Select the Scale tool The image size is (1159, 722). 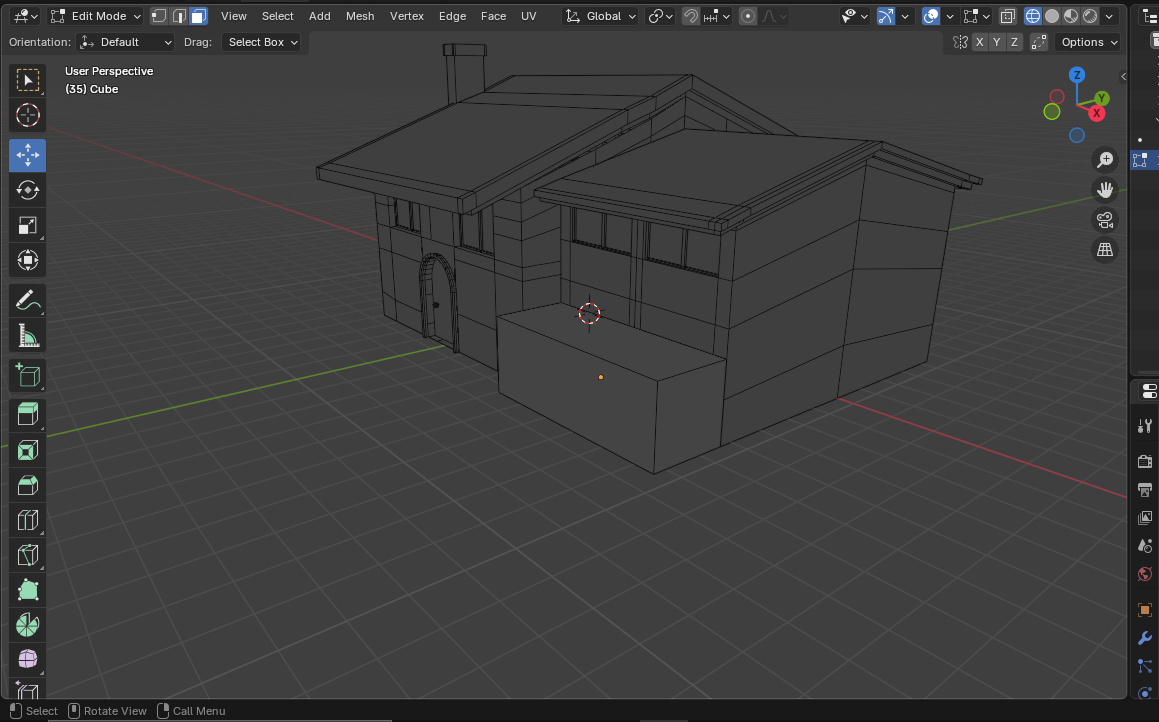[x=27, y=225]
